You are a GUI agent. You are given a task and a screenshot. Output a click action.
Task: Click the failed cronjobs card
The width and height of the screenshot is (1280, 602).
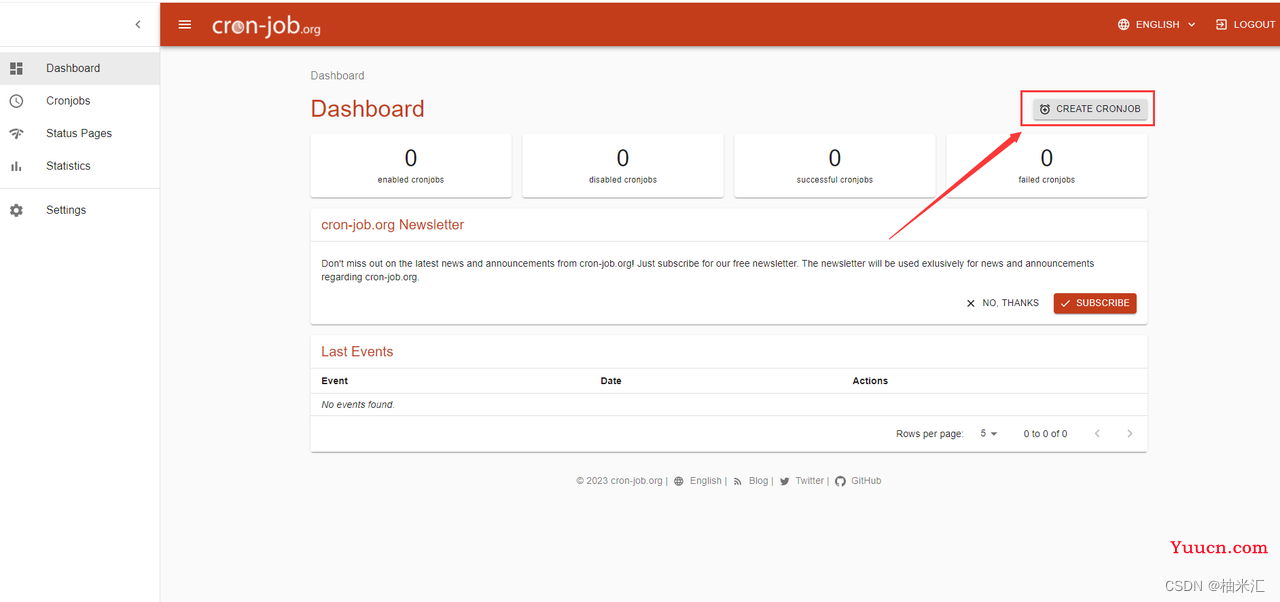coord(1047,166)
